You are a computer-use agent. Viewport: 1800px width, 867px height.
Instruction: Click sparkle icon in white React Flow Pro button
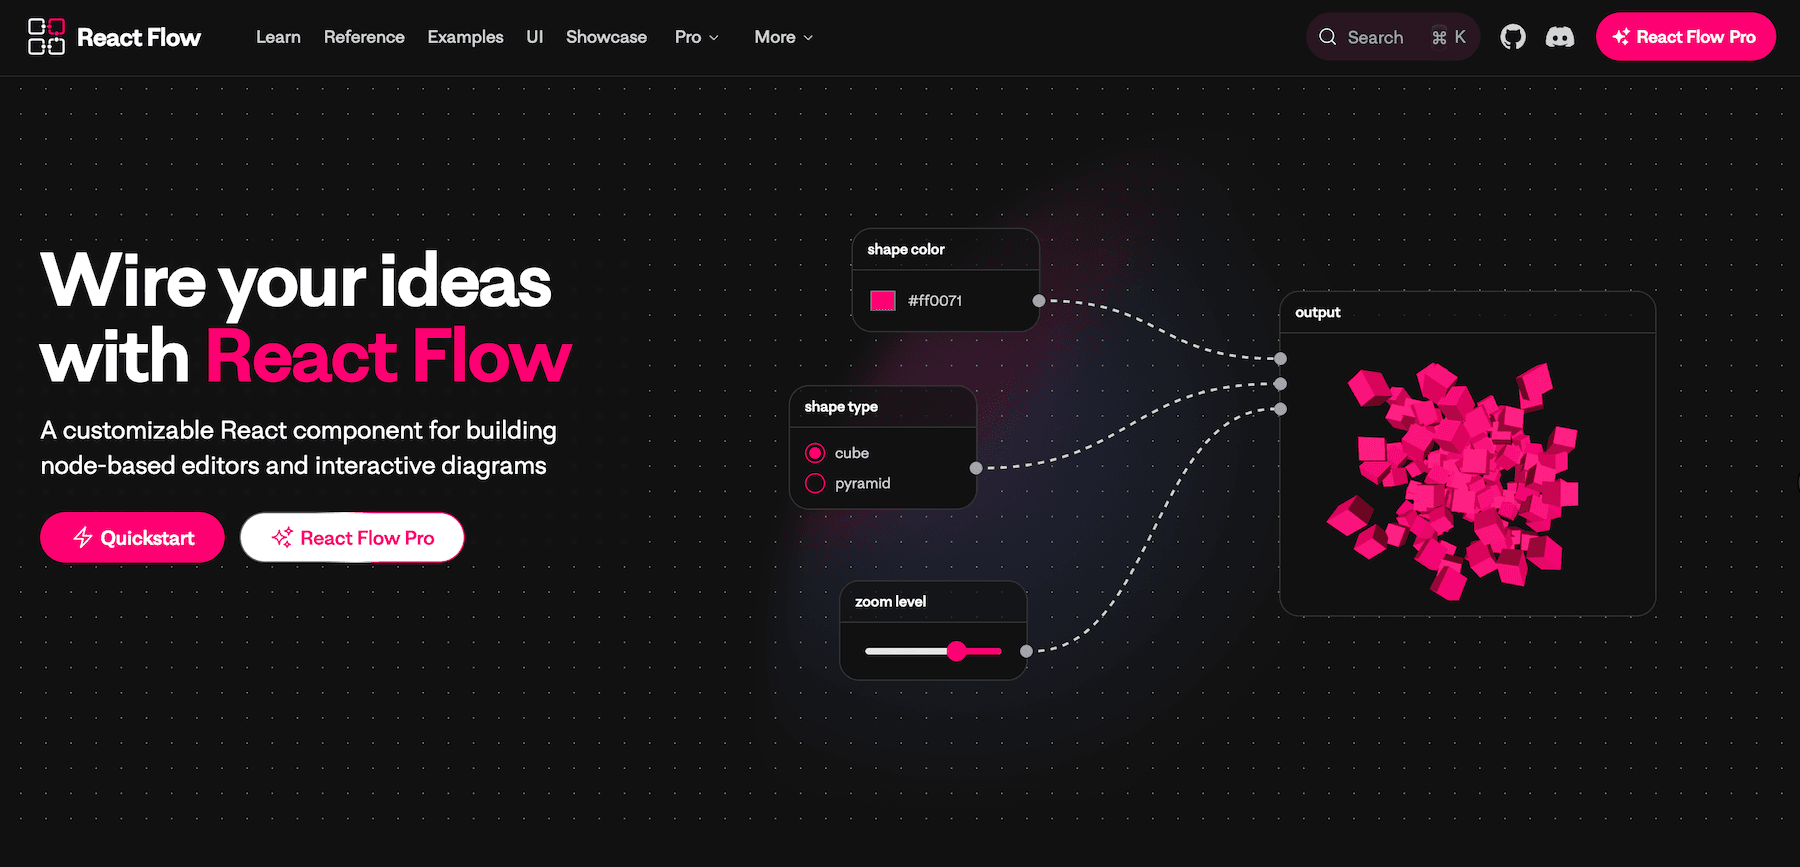coord(282,538)
